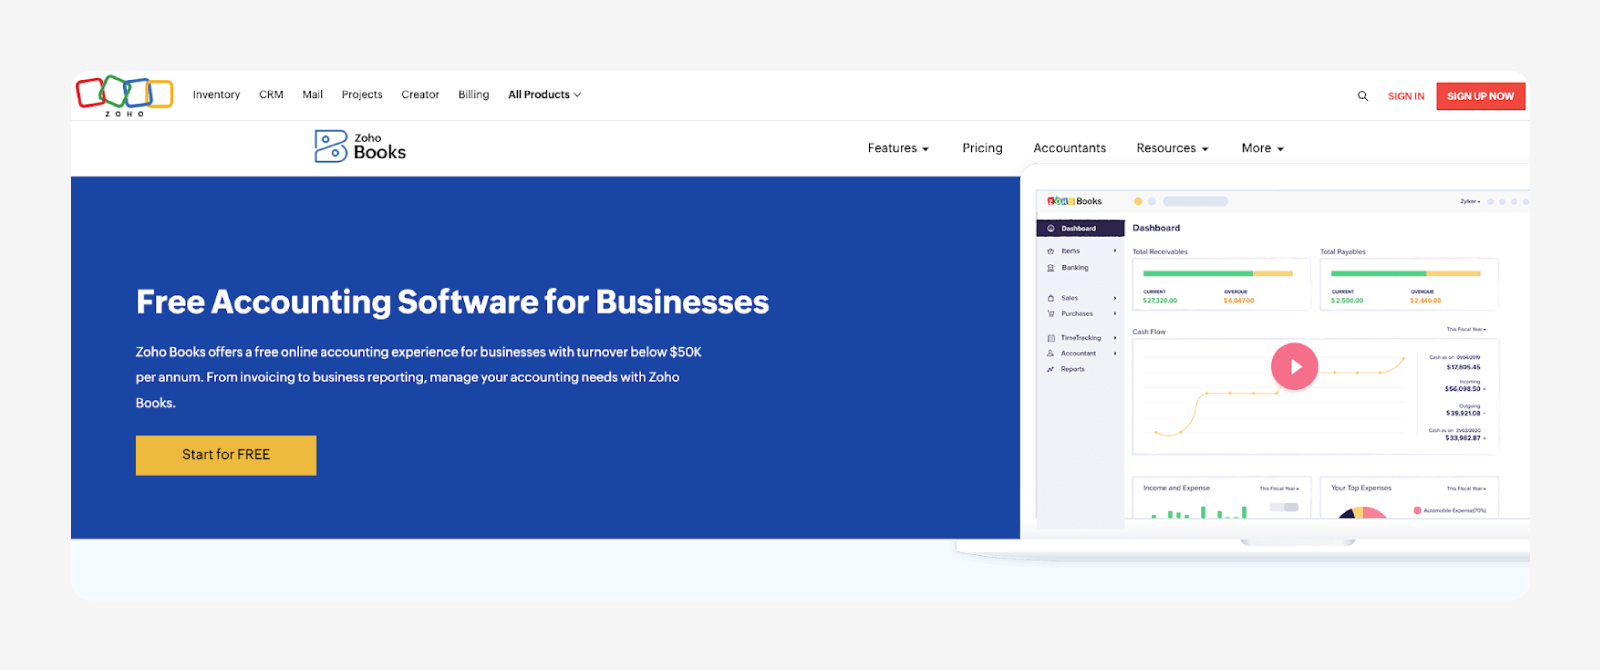Screen dimensions: 1600x670
Task: Navigate to the CRM link
Action: (x=271, y=95)
